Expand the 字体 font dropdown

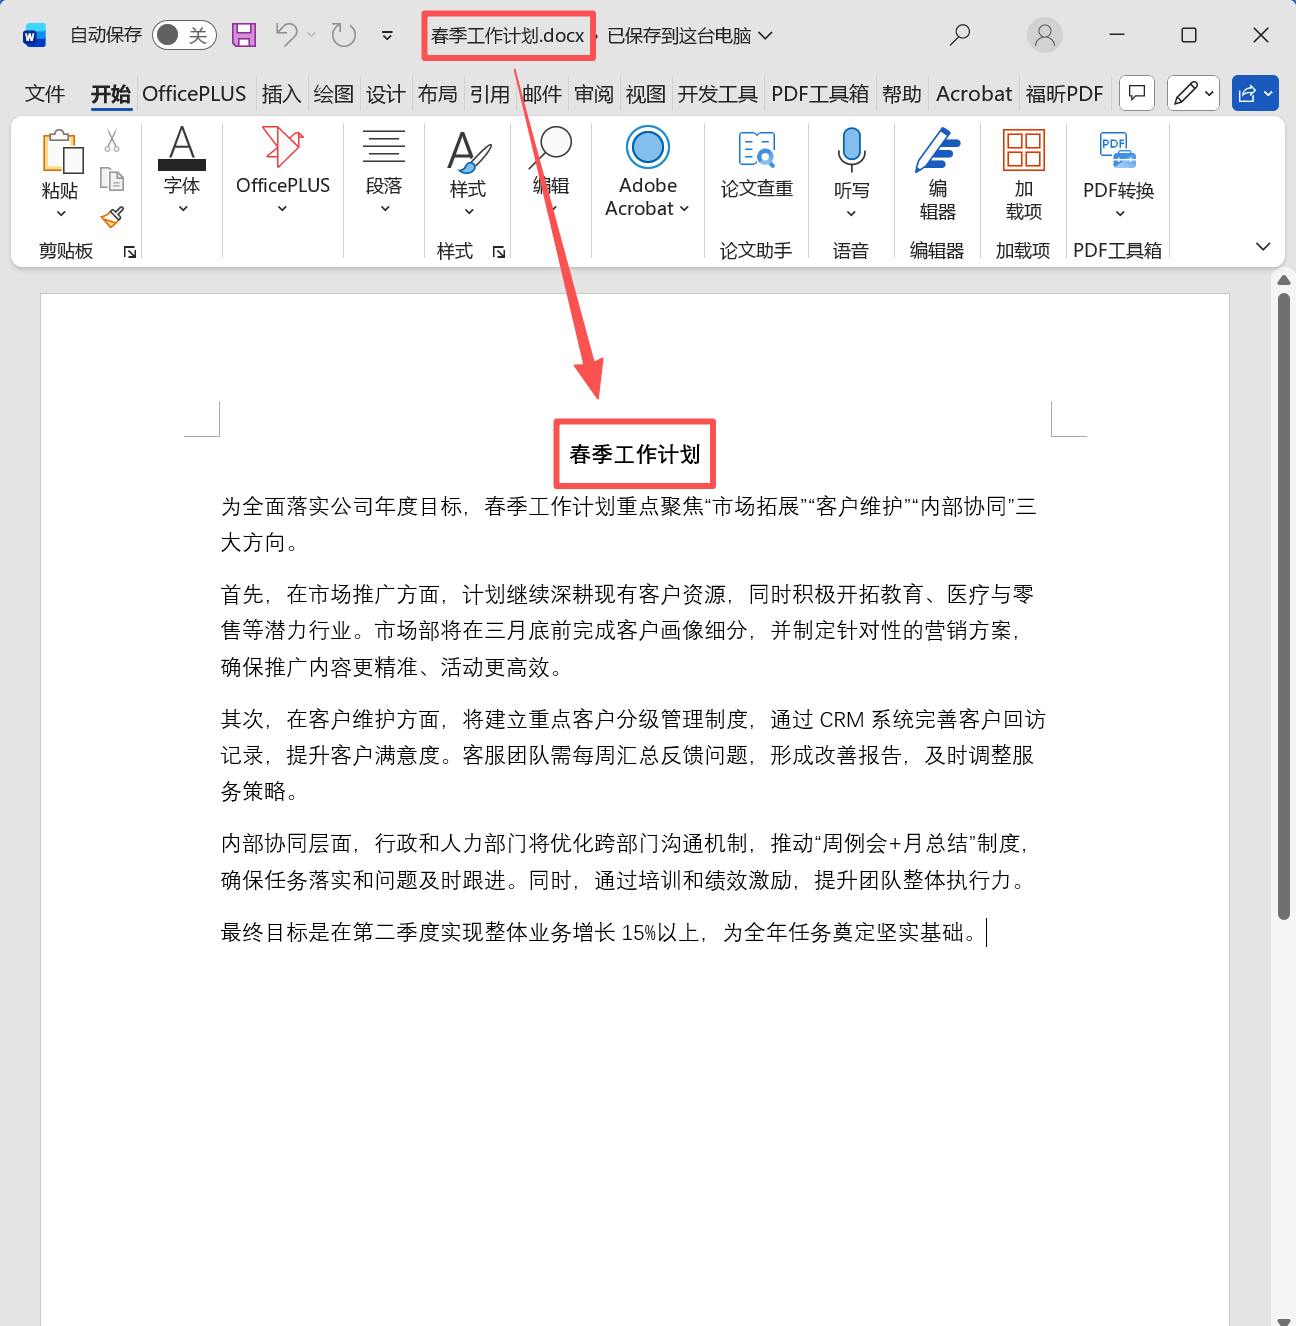click(182, 208)
